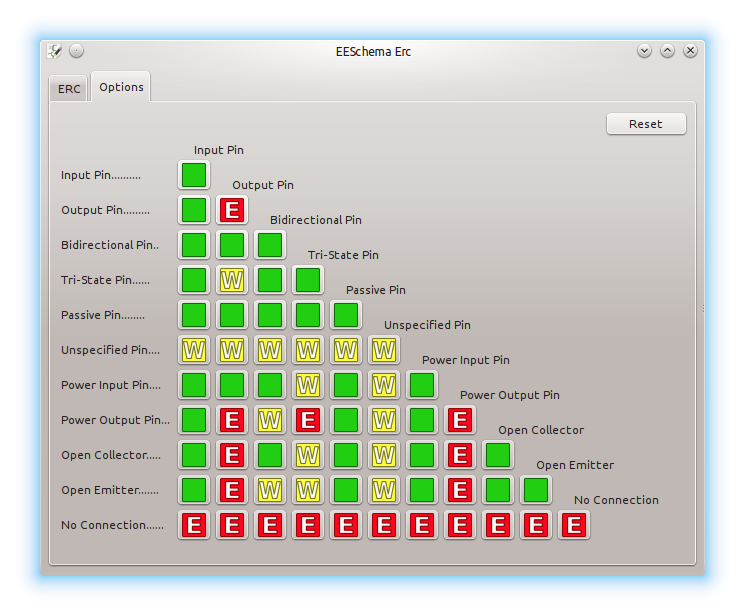
Task: Click the 'Bidirectional Pin' column header label
Action: click(x=316, y=220)
